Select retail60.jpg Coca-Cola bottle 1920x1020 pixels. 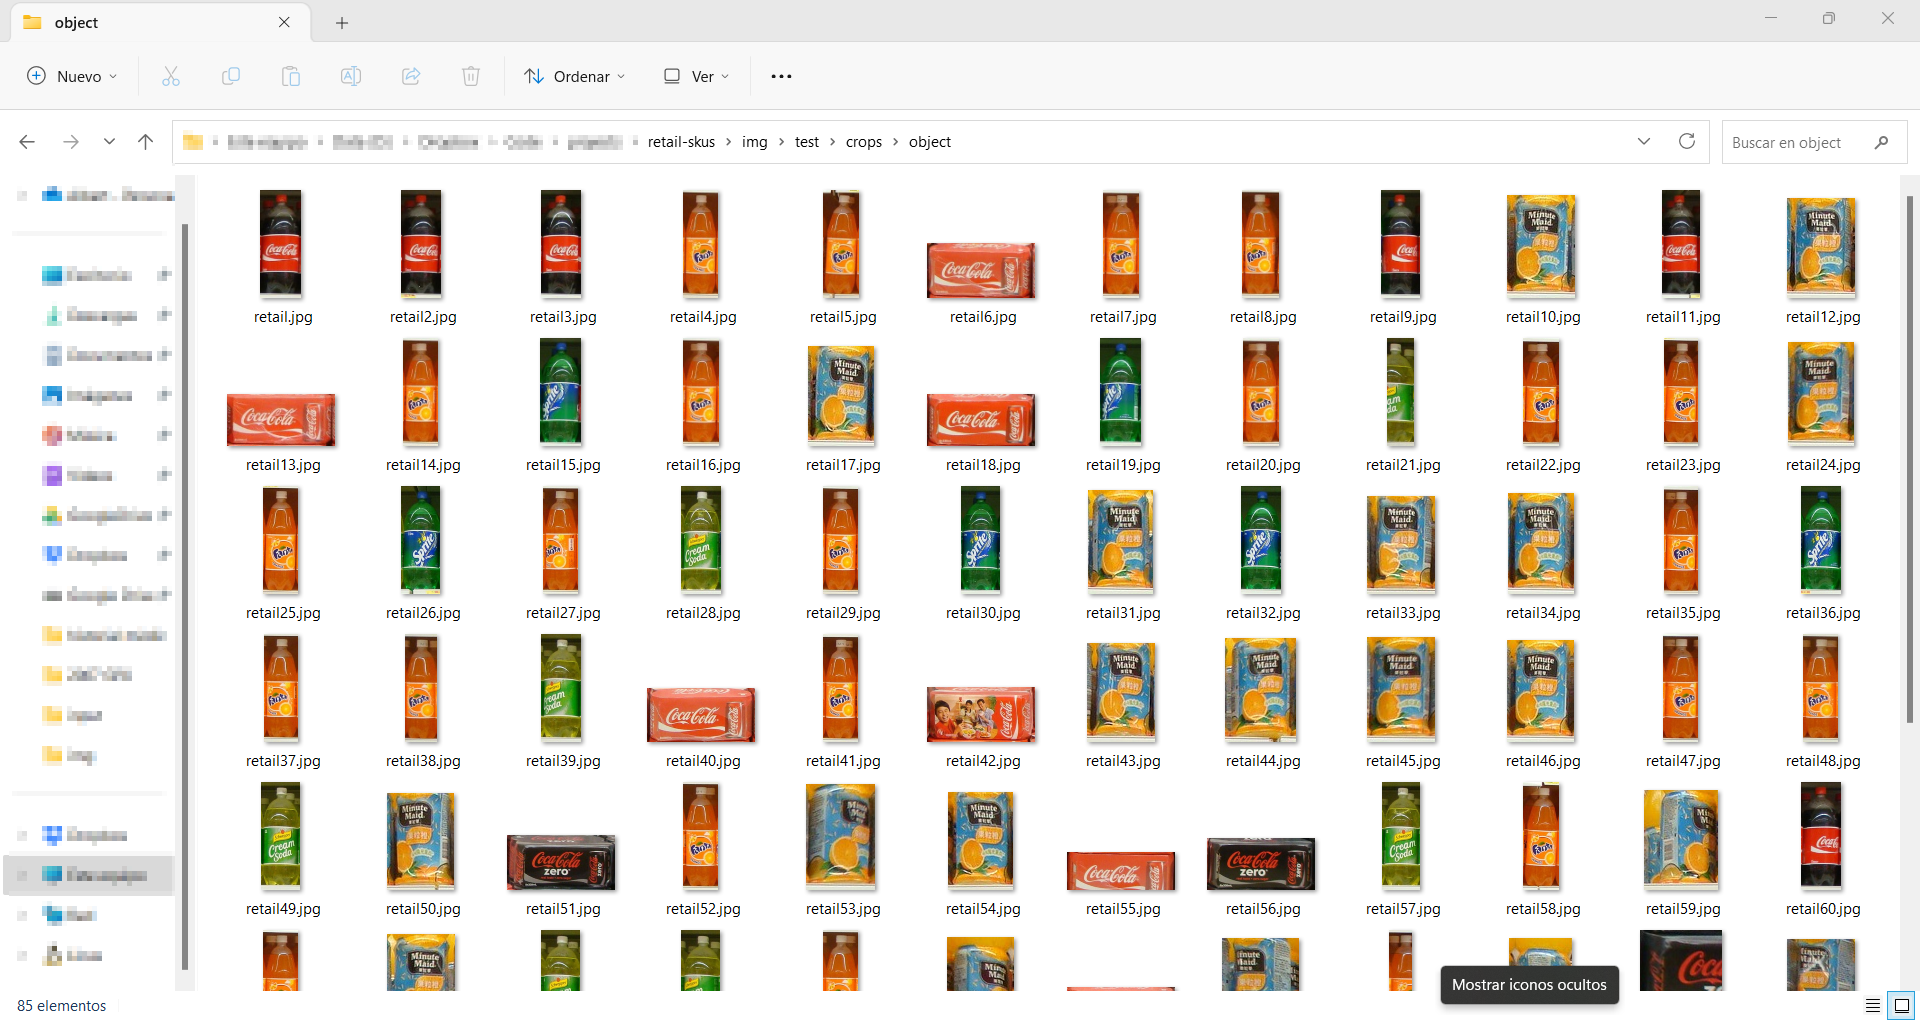click(1821, 836)
